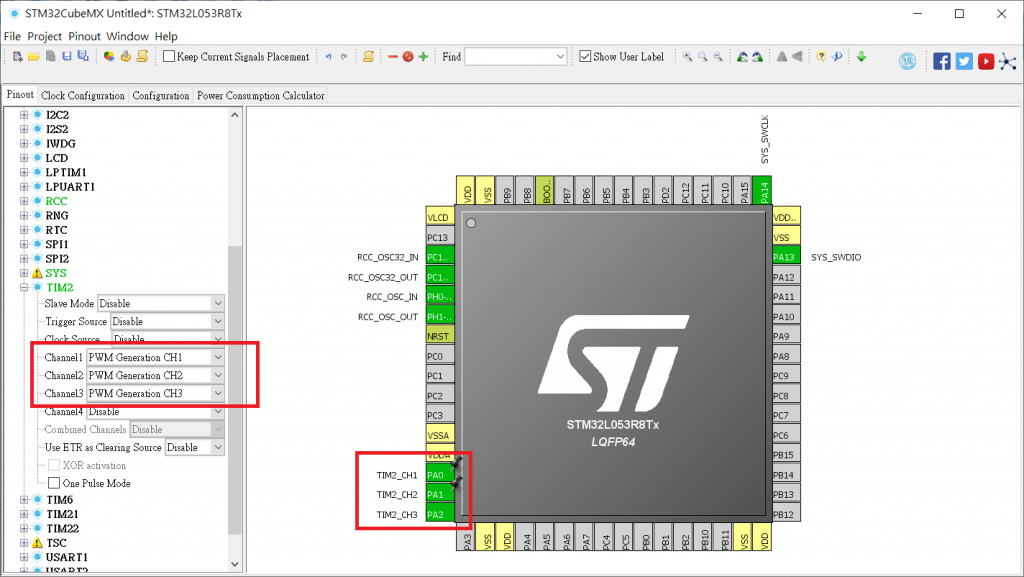
Task: Click the red circle clear pinouts icon
Action: point(408,57)
